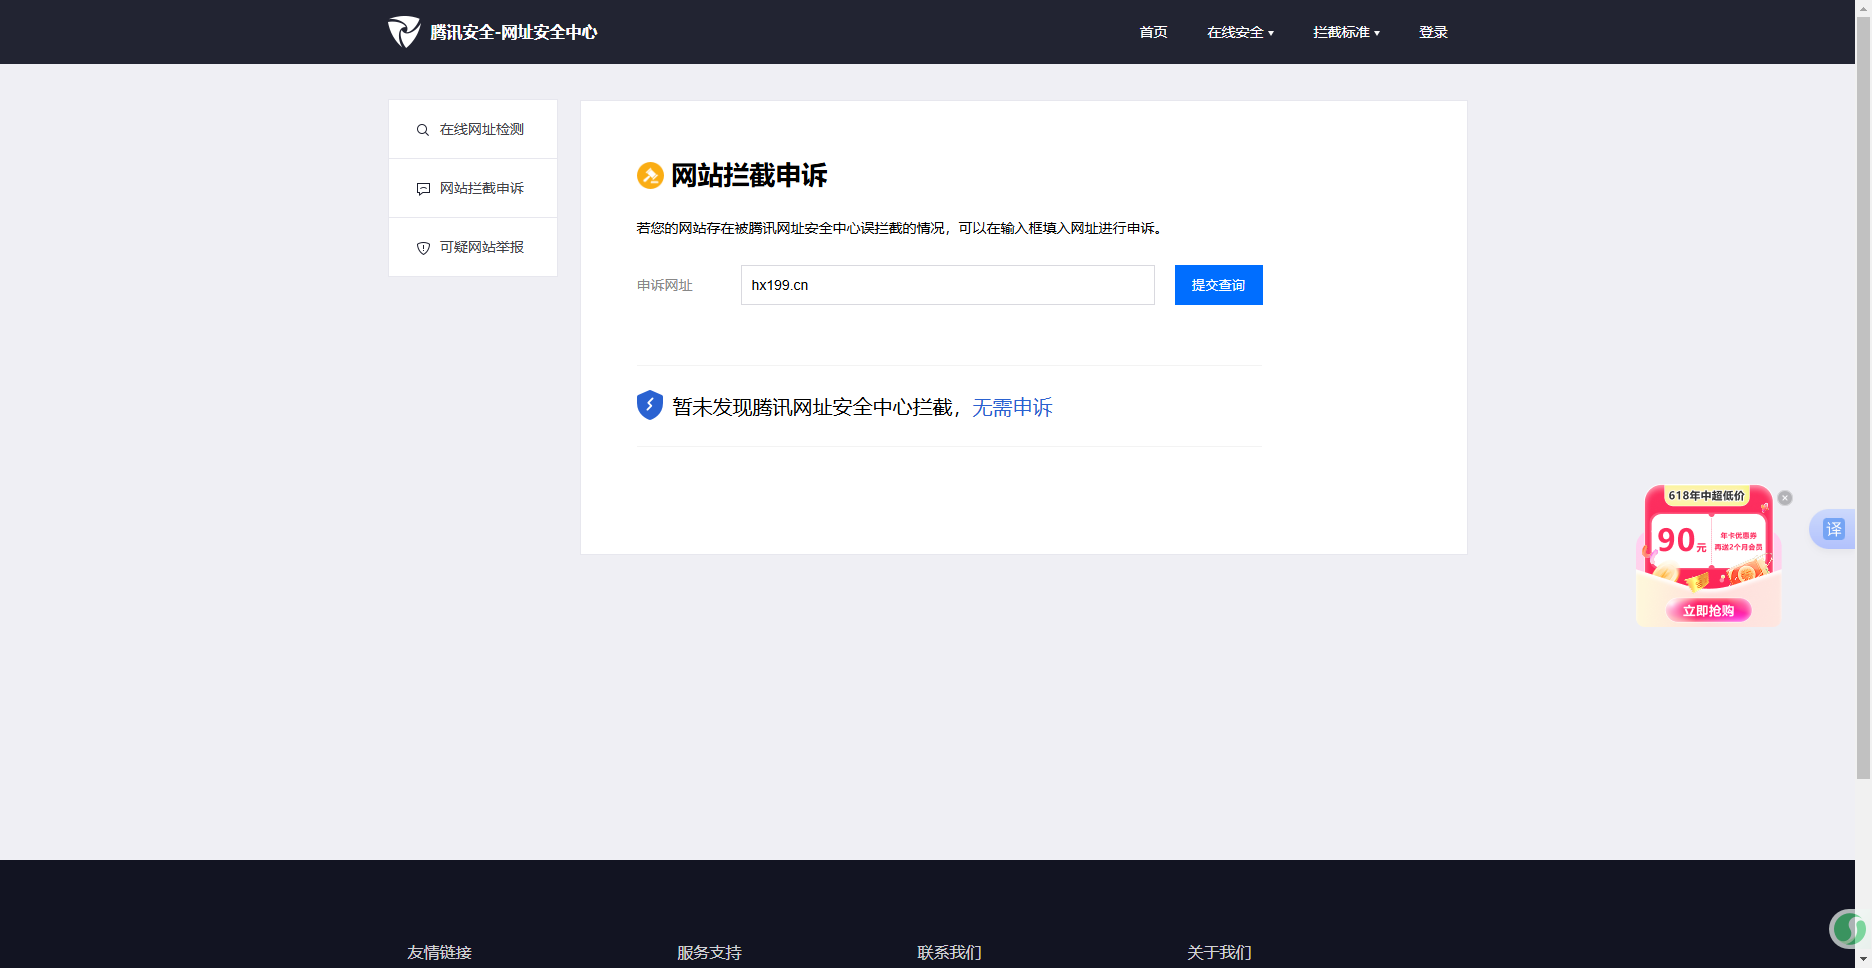Click the 网站拦截申诉 page heading
Screen dimensions: 1872x968
point(749,176)
